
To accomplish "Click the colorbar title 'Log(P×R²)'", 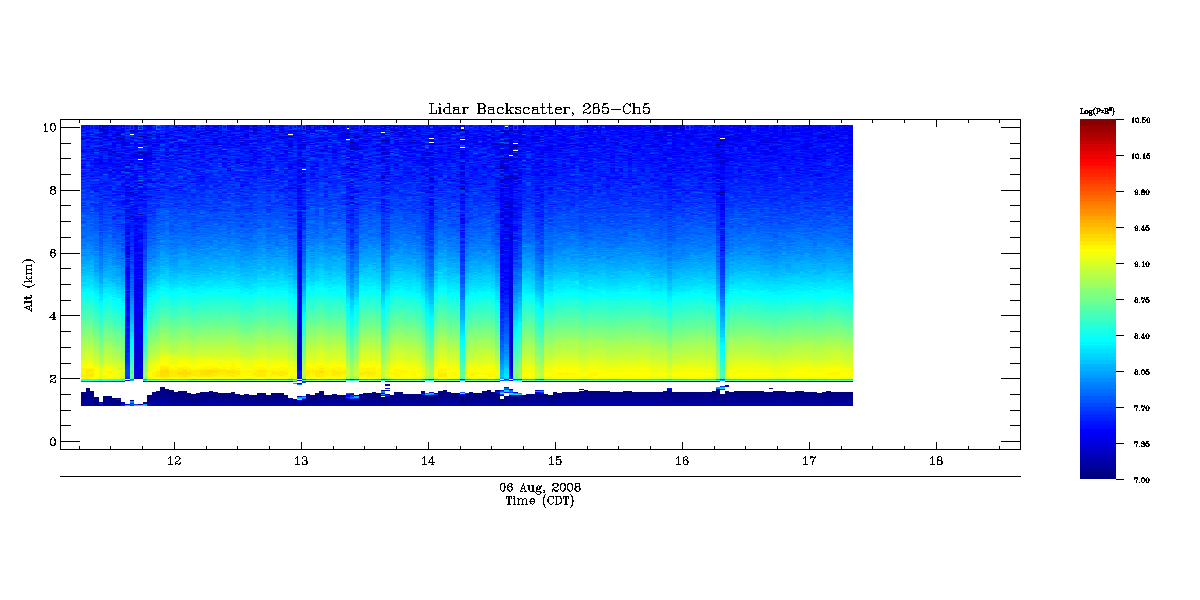I will click(1097, 110).
